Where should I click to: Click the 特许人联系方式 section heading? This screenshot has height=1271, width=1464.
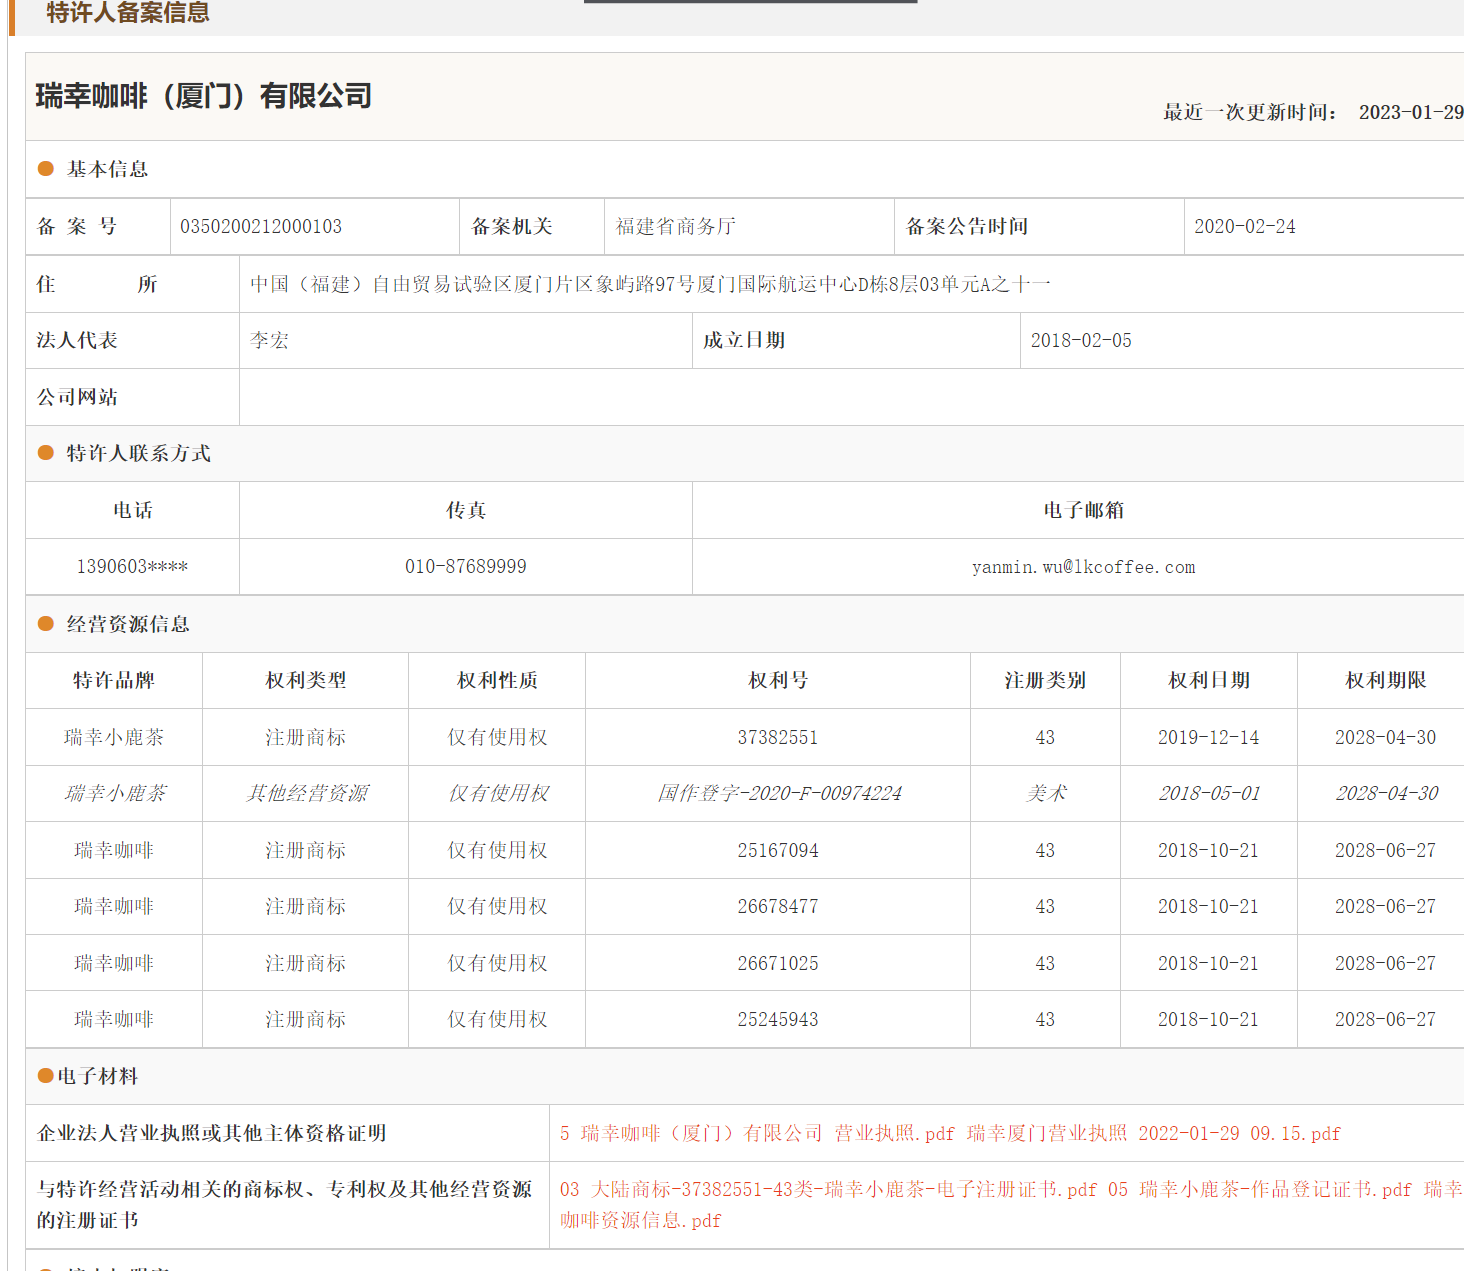(x=138, y=453)
